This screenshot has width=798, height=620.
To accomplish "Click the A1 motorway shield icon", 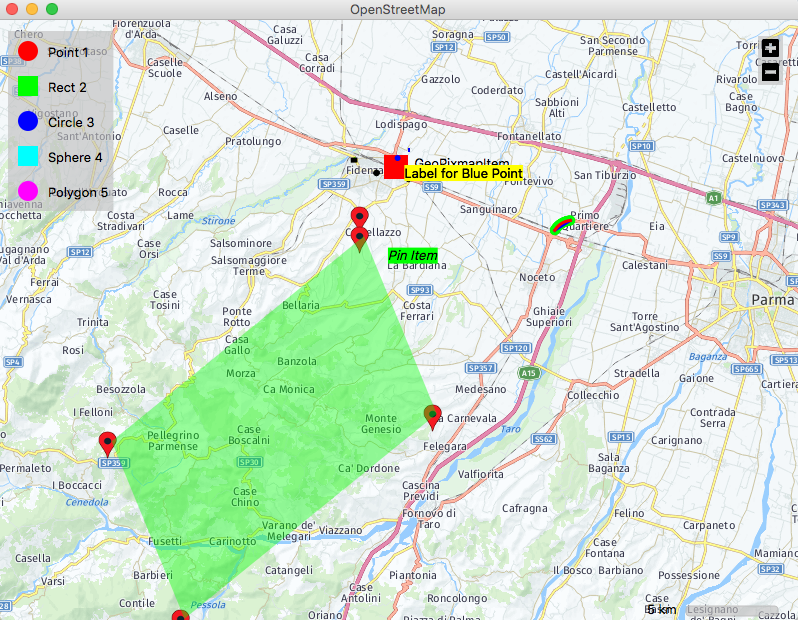I will 714,198.
